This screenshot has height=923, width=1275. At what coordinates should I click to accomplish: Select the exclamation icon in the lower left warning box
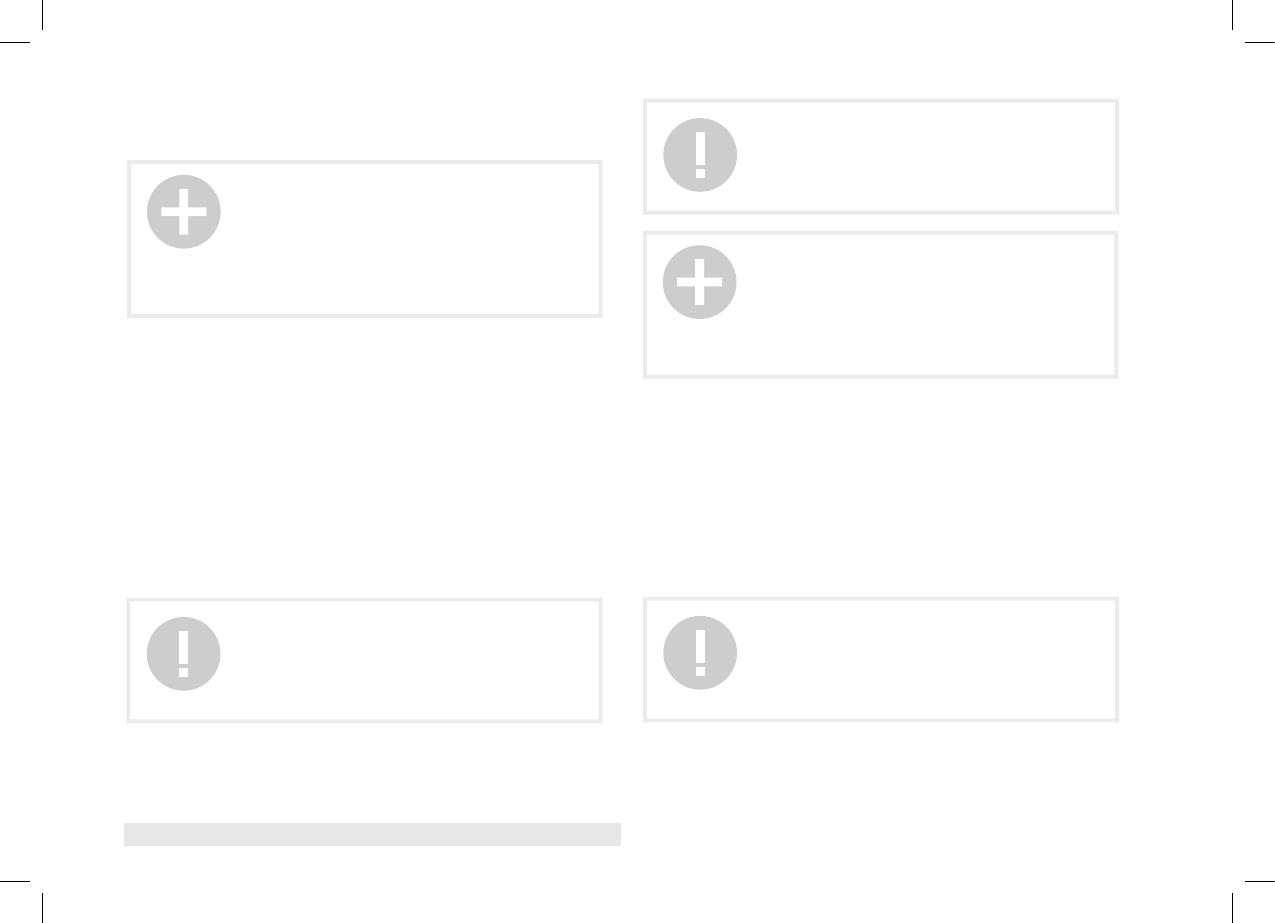(184, 654)
